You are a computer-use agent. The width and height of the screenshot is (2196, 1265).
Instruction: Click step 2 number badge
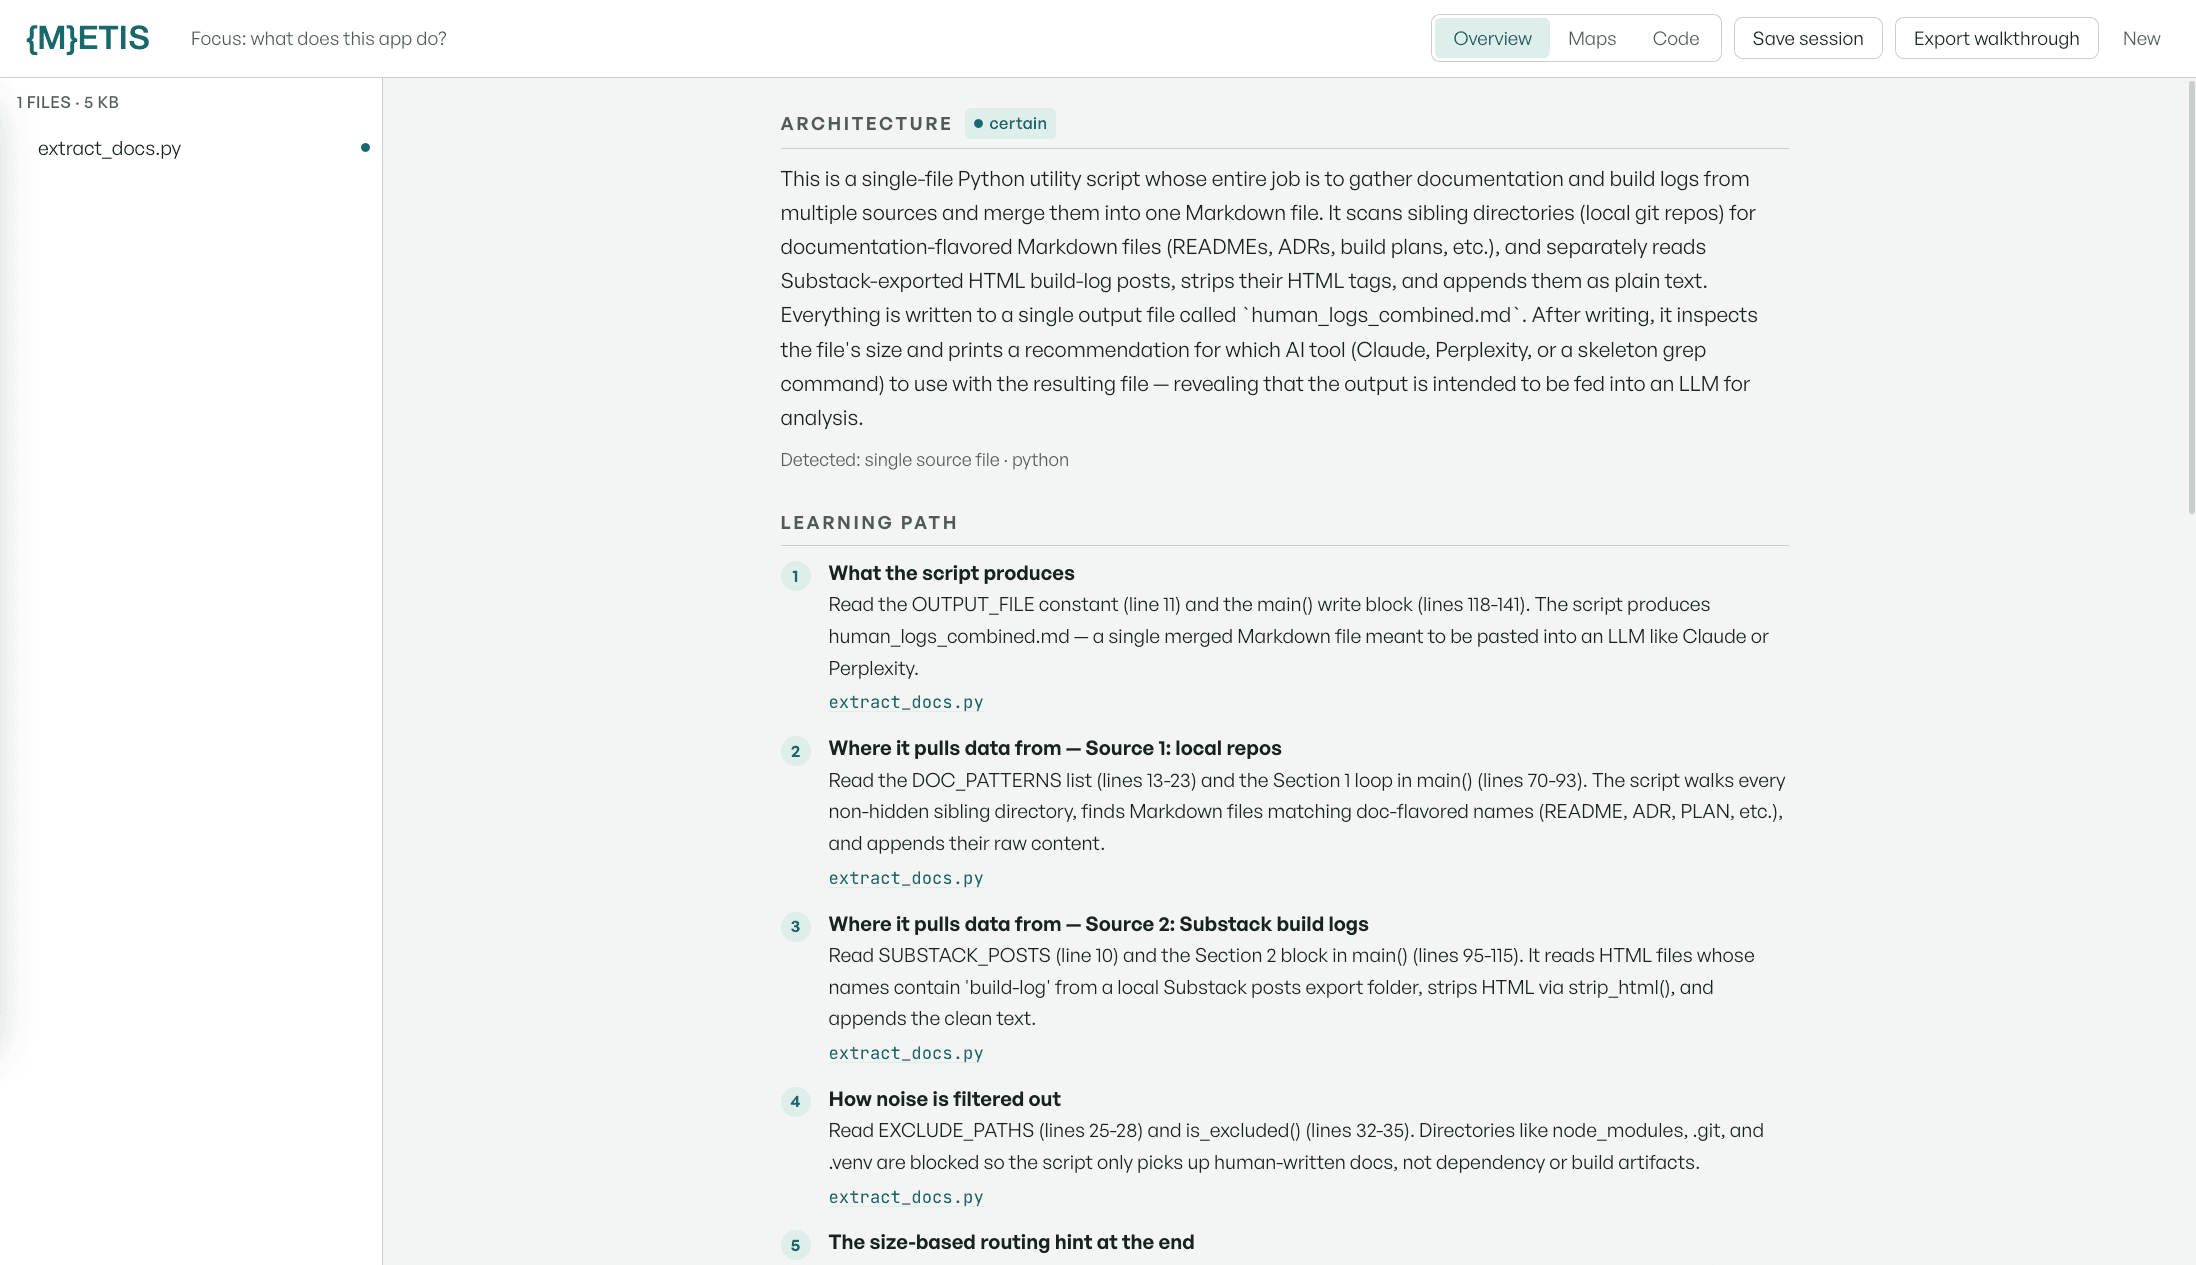coord(795,751)
